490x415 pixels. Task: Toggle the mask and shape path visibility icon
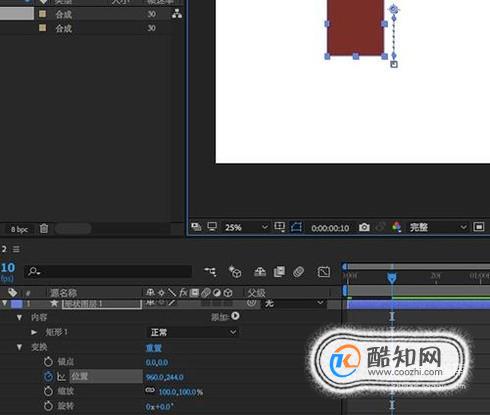point(296,227)
